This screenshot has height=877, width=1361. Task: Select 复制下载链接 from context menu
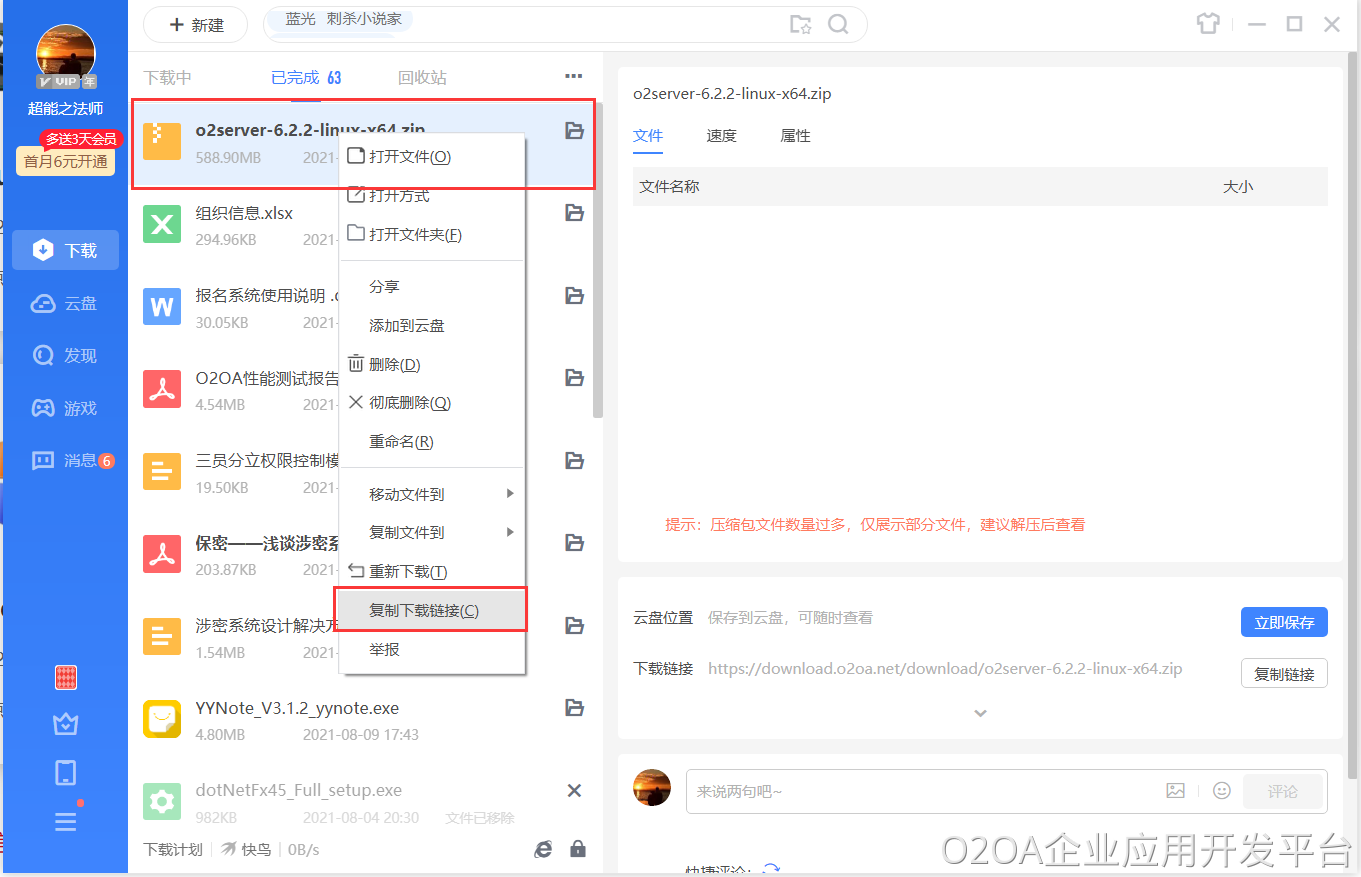click(425, 611)
